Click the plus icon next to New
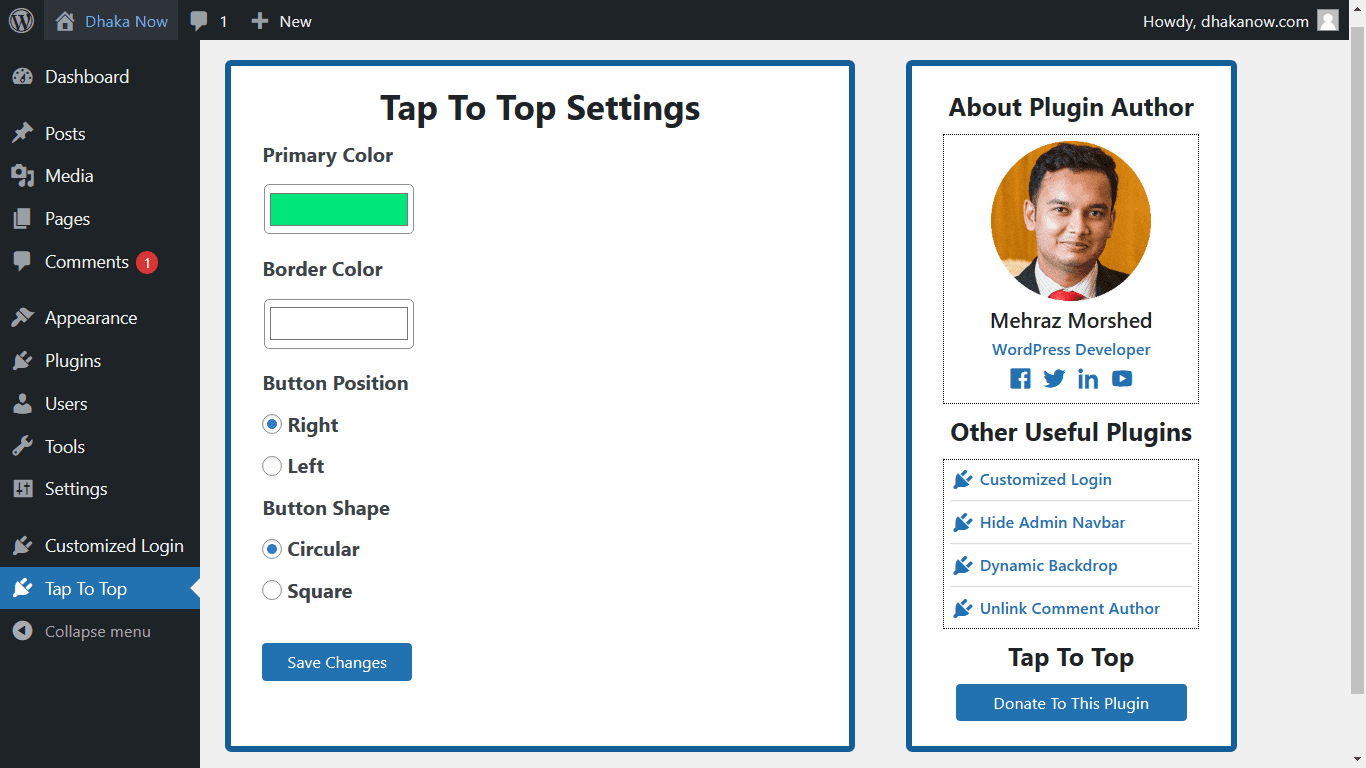 (x=259, y=21)
